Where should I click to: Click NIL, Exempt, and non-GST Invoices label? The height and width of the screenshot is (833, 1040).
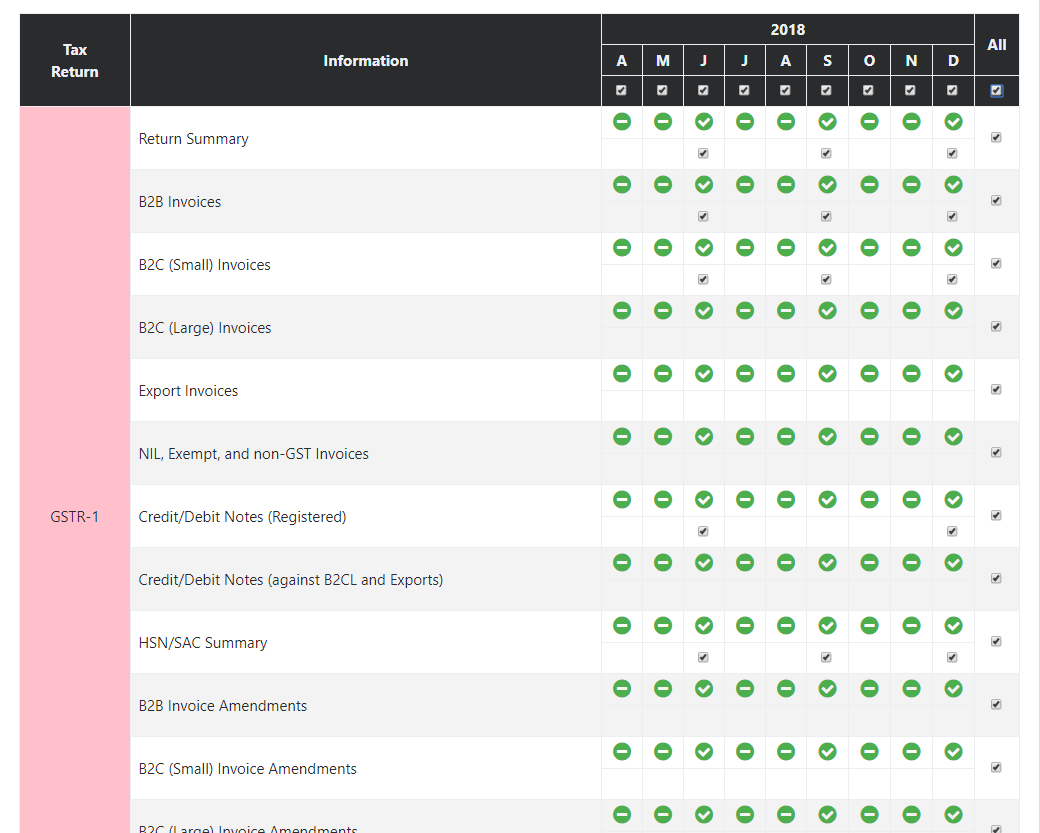(x=253, y=454)
